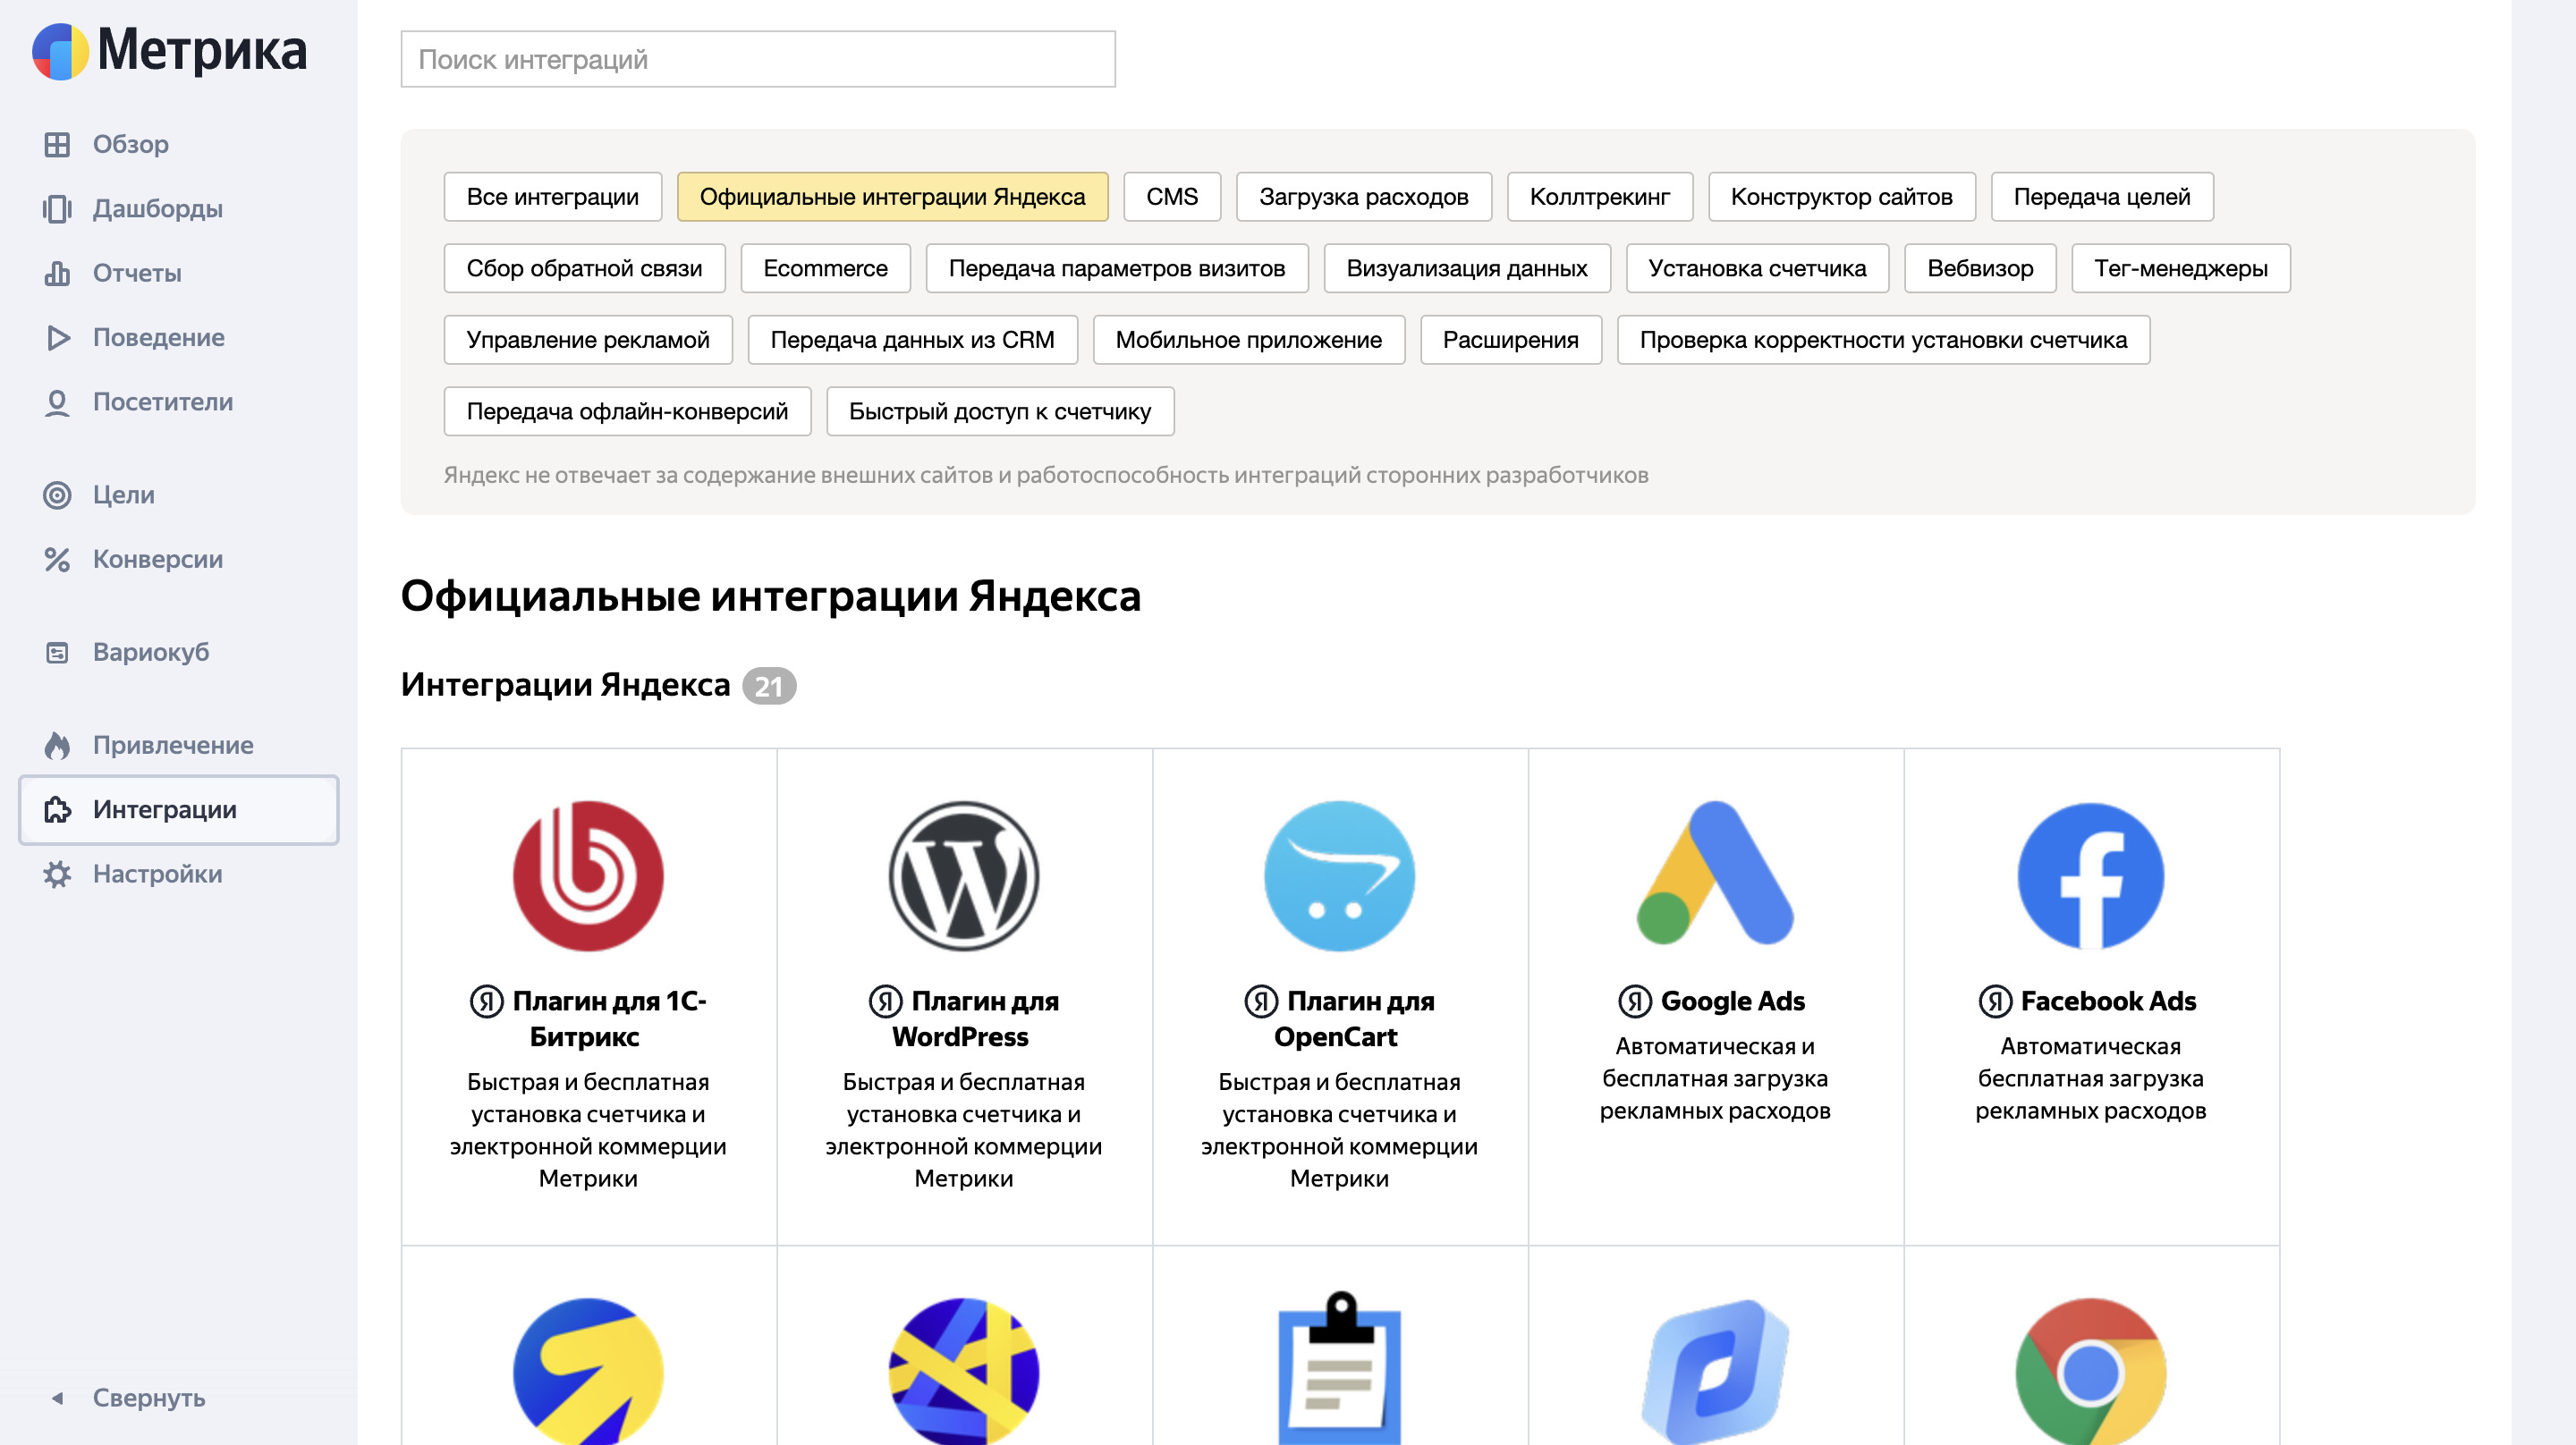This screenshot has height=1445, width=2576.
Task: Select Настройки in sidebar
Action: click(x=158, y=874)
